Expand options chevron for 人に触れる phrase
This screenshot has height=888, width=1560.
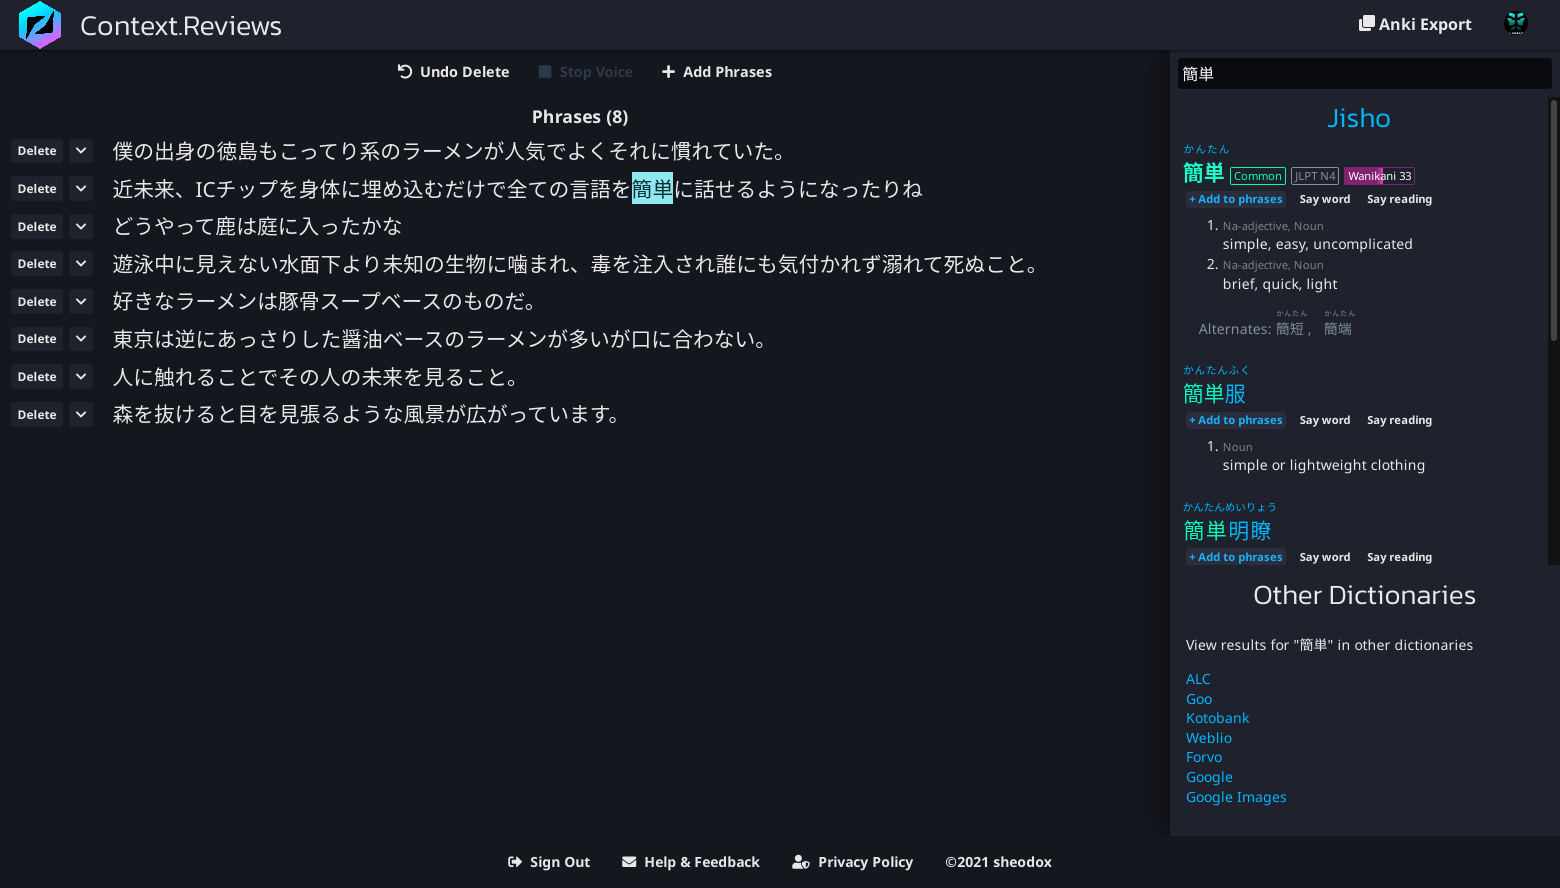(x=81, y=377)
